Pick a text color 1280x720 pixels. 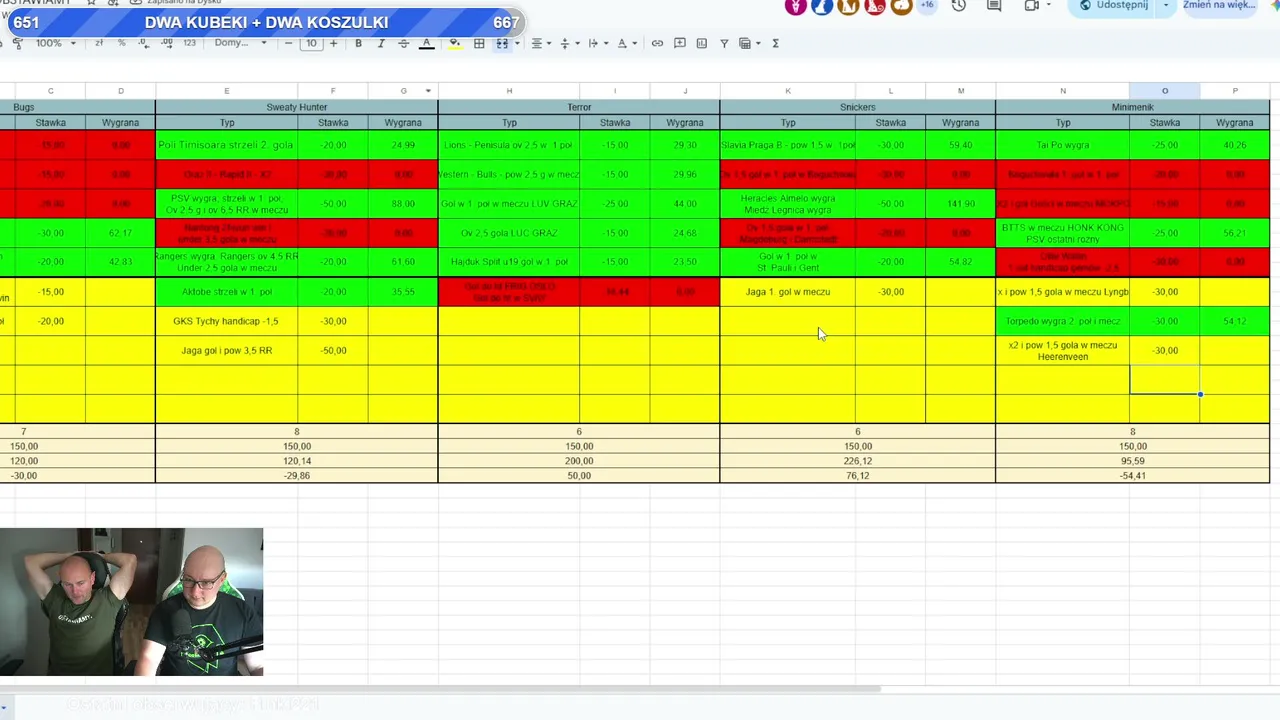tap(426, 43)
